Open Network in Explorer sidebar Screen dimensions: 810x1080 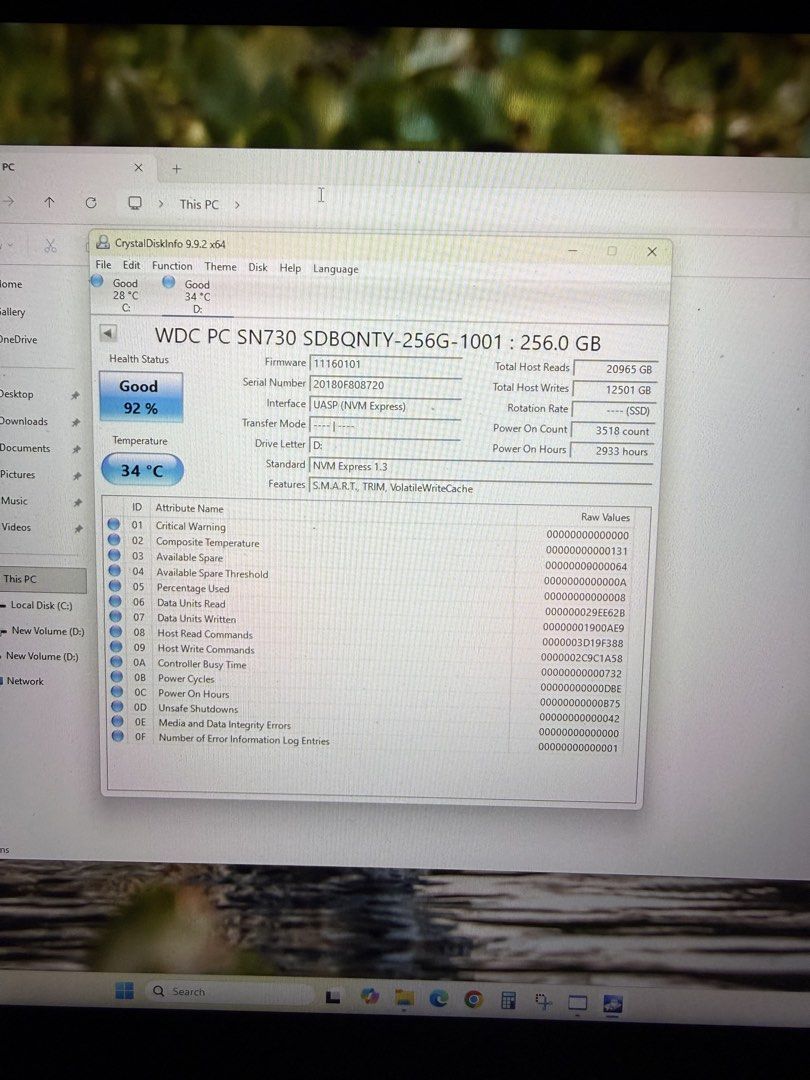pos(25,681)
